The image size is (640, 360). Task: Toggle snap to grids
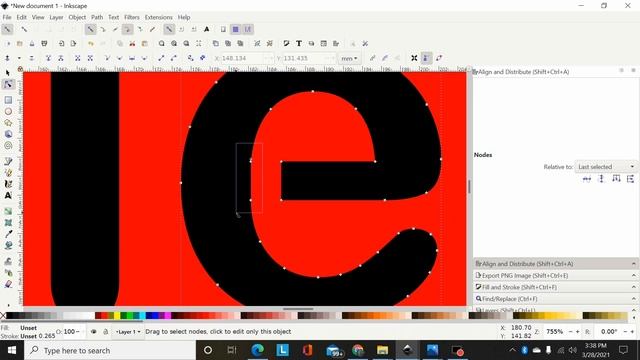click(x=236, y=29)
